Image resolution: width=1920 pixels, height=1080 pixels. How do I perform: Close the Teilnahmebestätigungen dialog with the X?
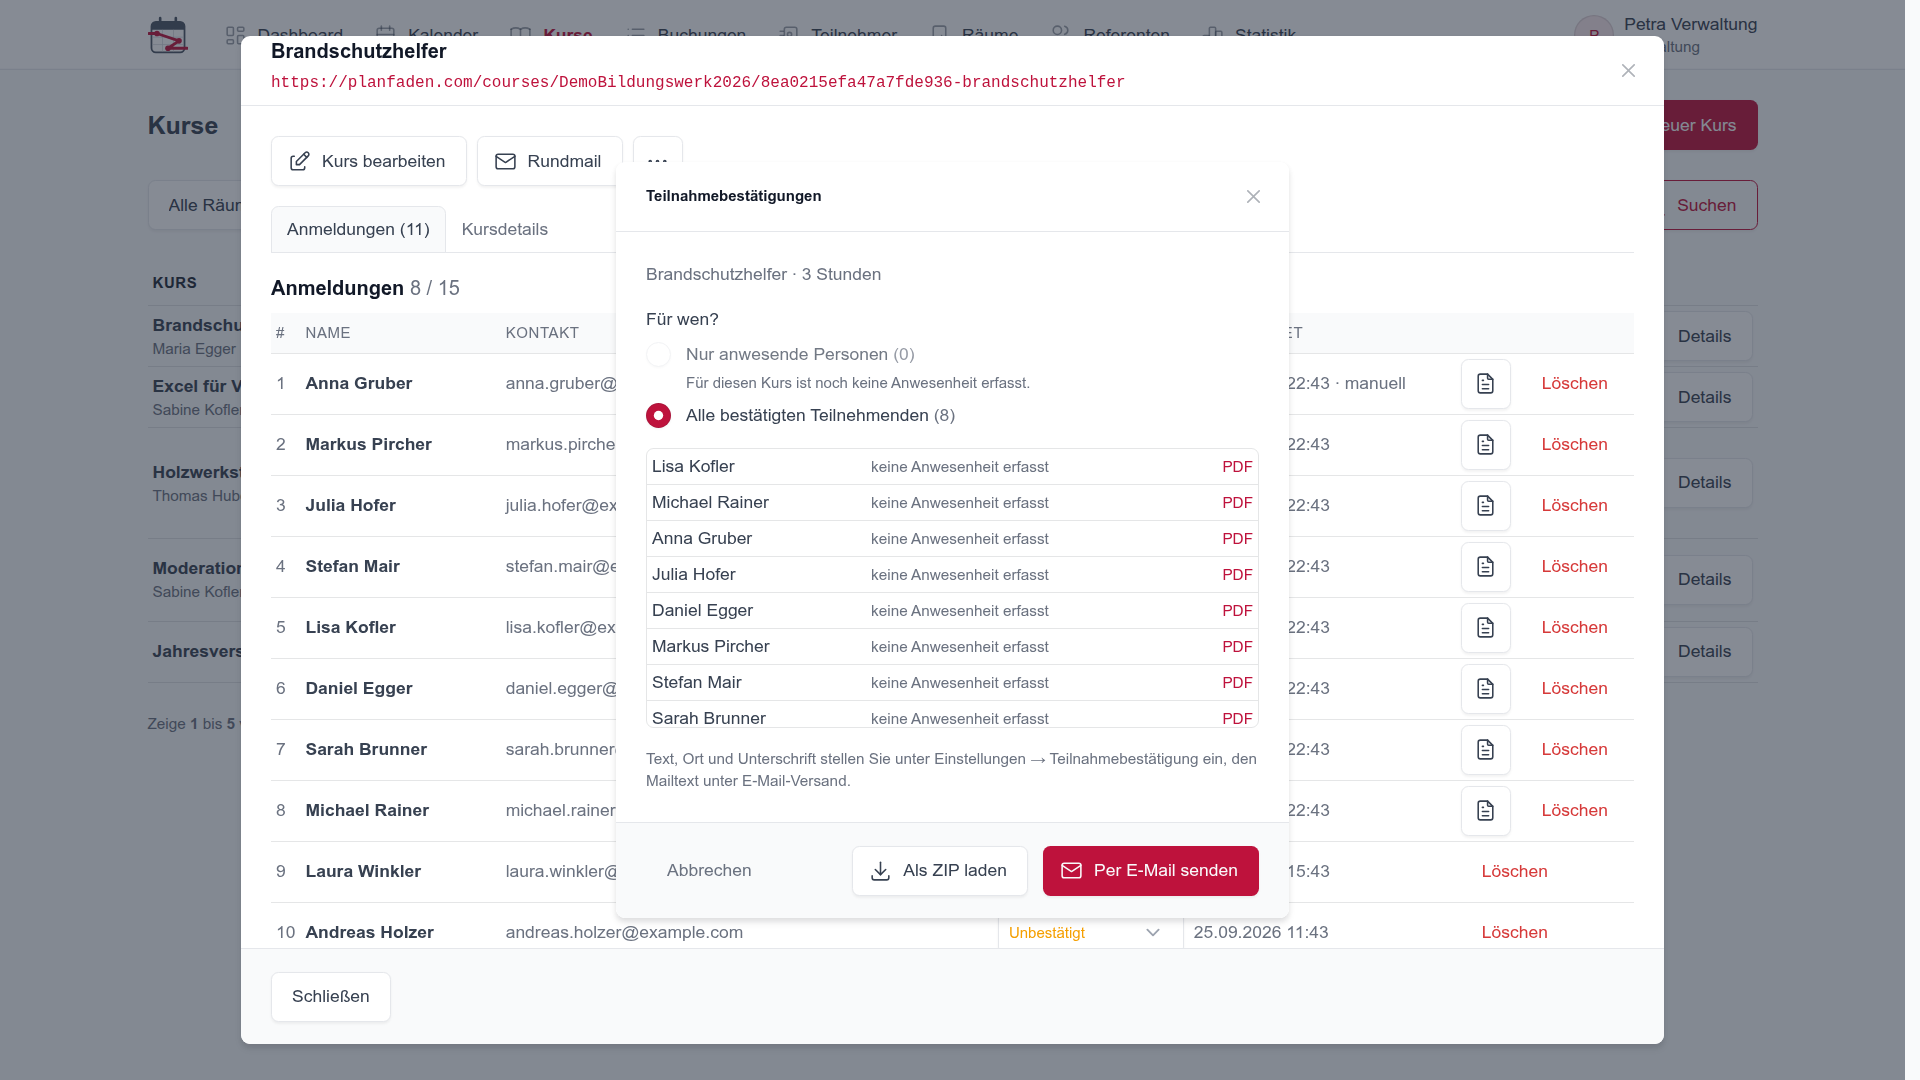pyautogui.click(x=1253, y=197)
